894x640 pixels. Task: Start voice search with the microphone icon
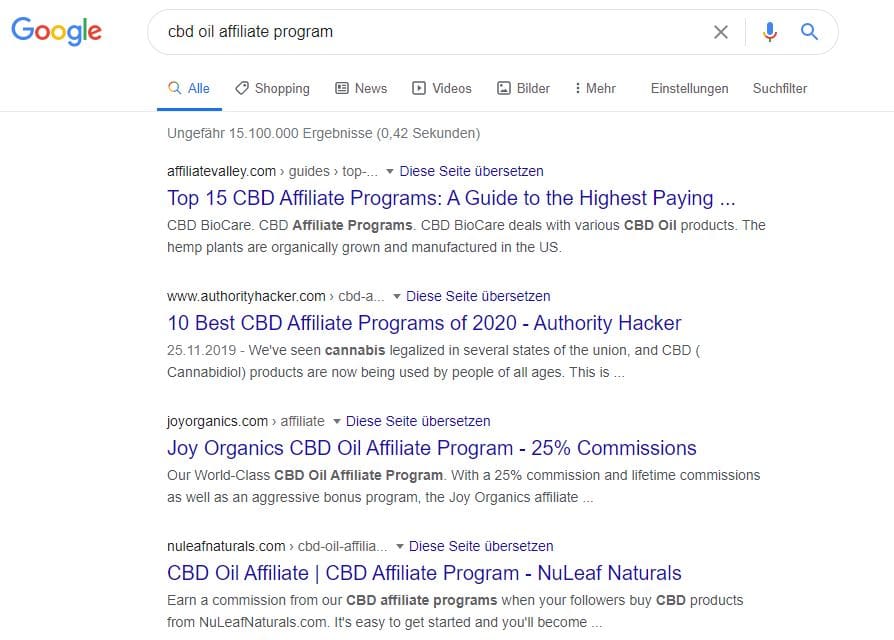point(769,32)
